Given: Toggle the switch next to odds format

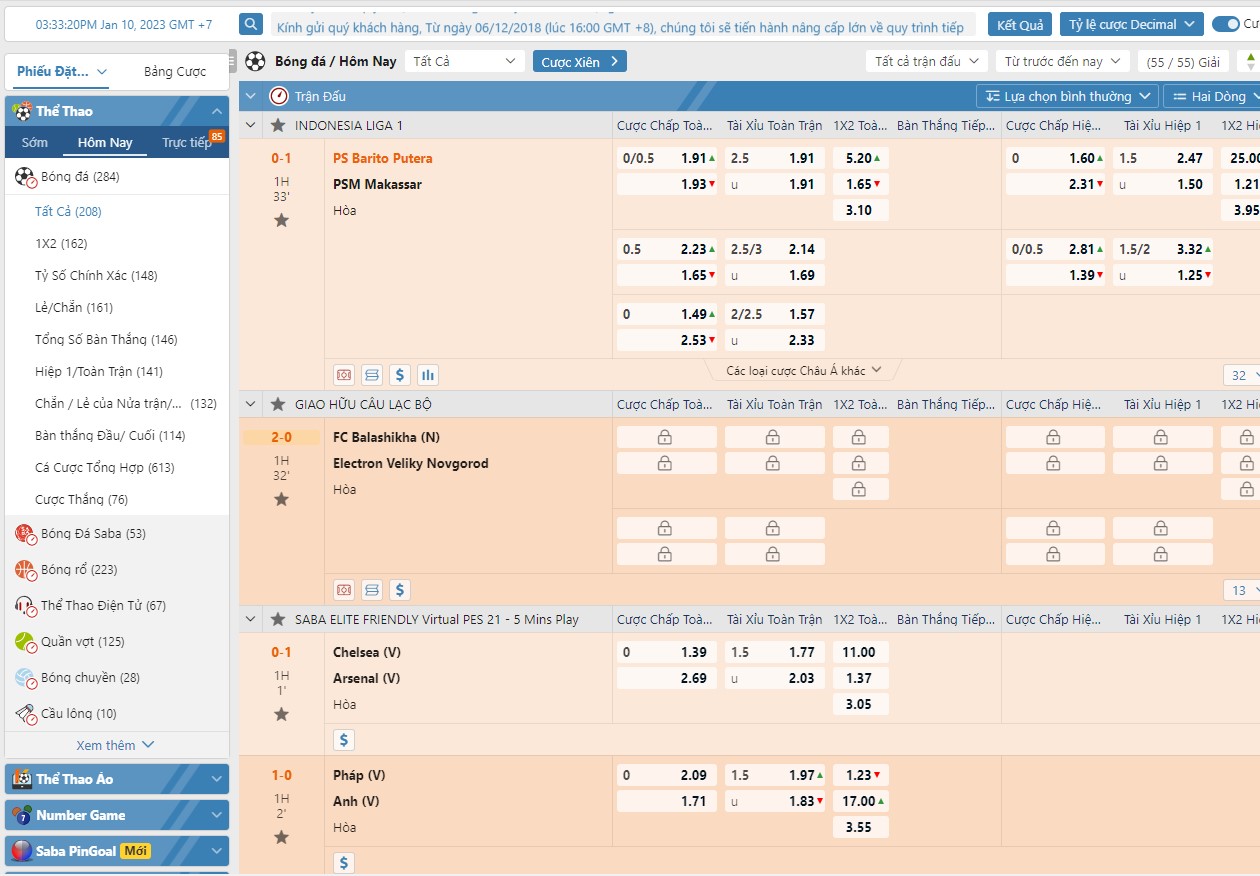Looking at the screenshot, I should 1224,24.
